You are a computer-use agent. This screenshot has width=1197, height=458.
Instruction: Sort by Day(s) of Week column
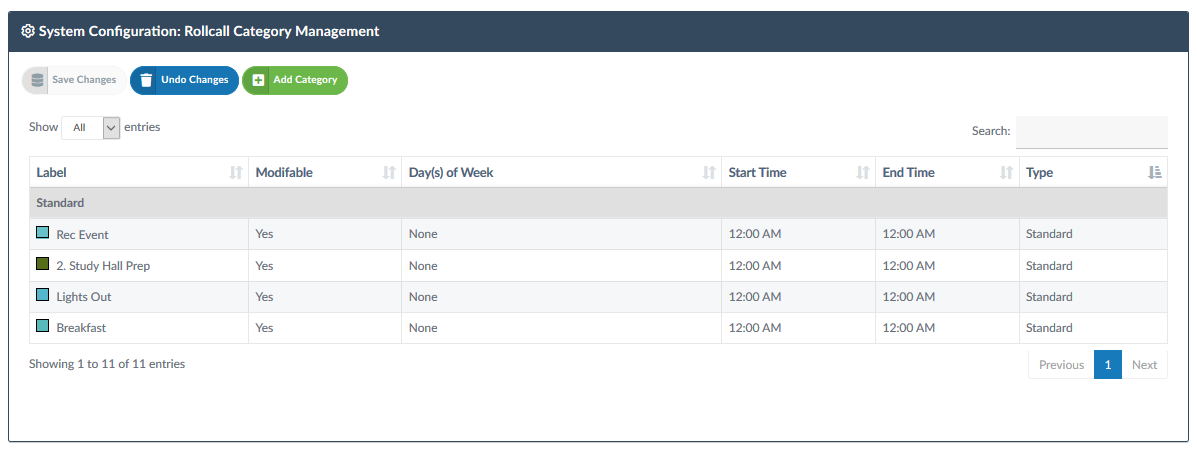coord(709,173)
